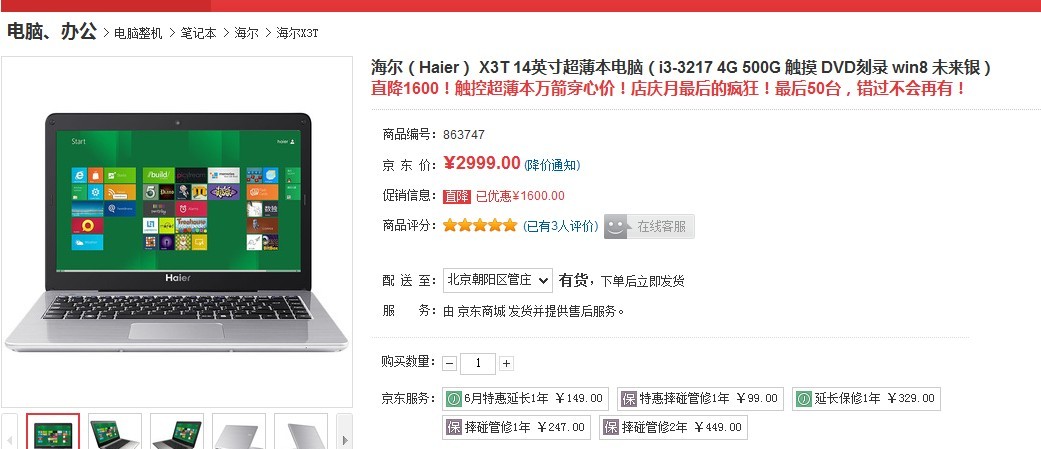Click the 保 icon on 特惠摔碰管修1年
Screen dimensions: 1041x449
pos(628,399)
